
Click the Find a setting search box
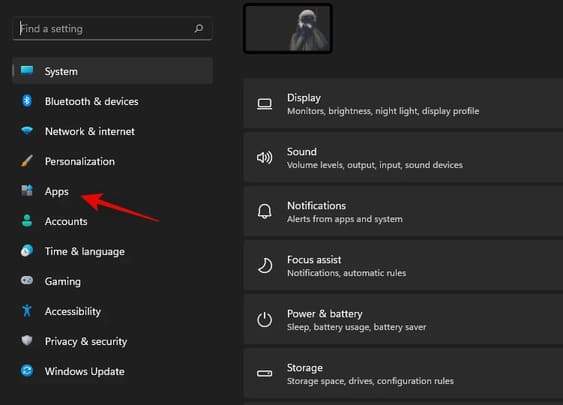pyautogui.click(x=113, y=28)
